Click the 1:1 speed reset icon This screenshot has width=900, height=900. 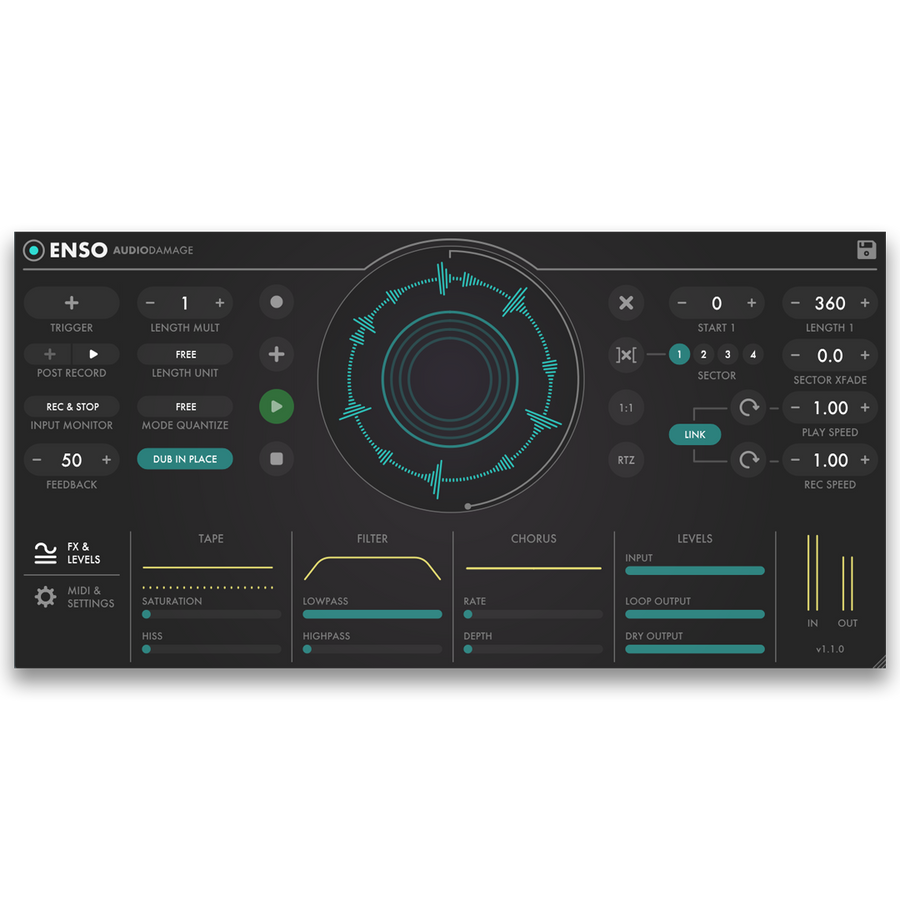(x=626, y=408)
